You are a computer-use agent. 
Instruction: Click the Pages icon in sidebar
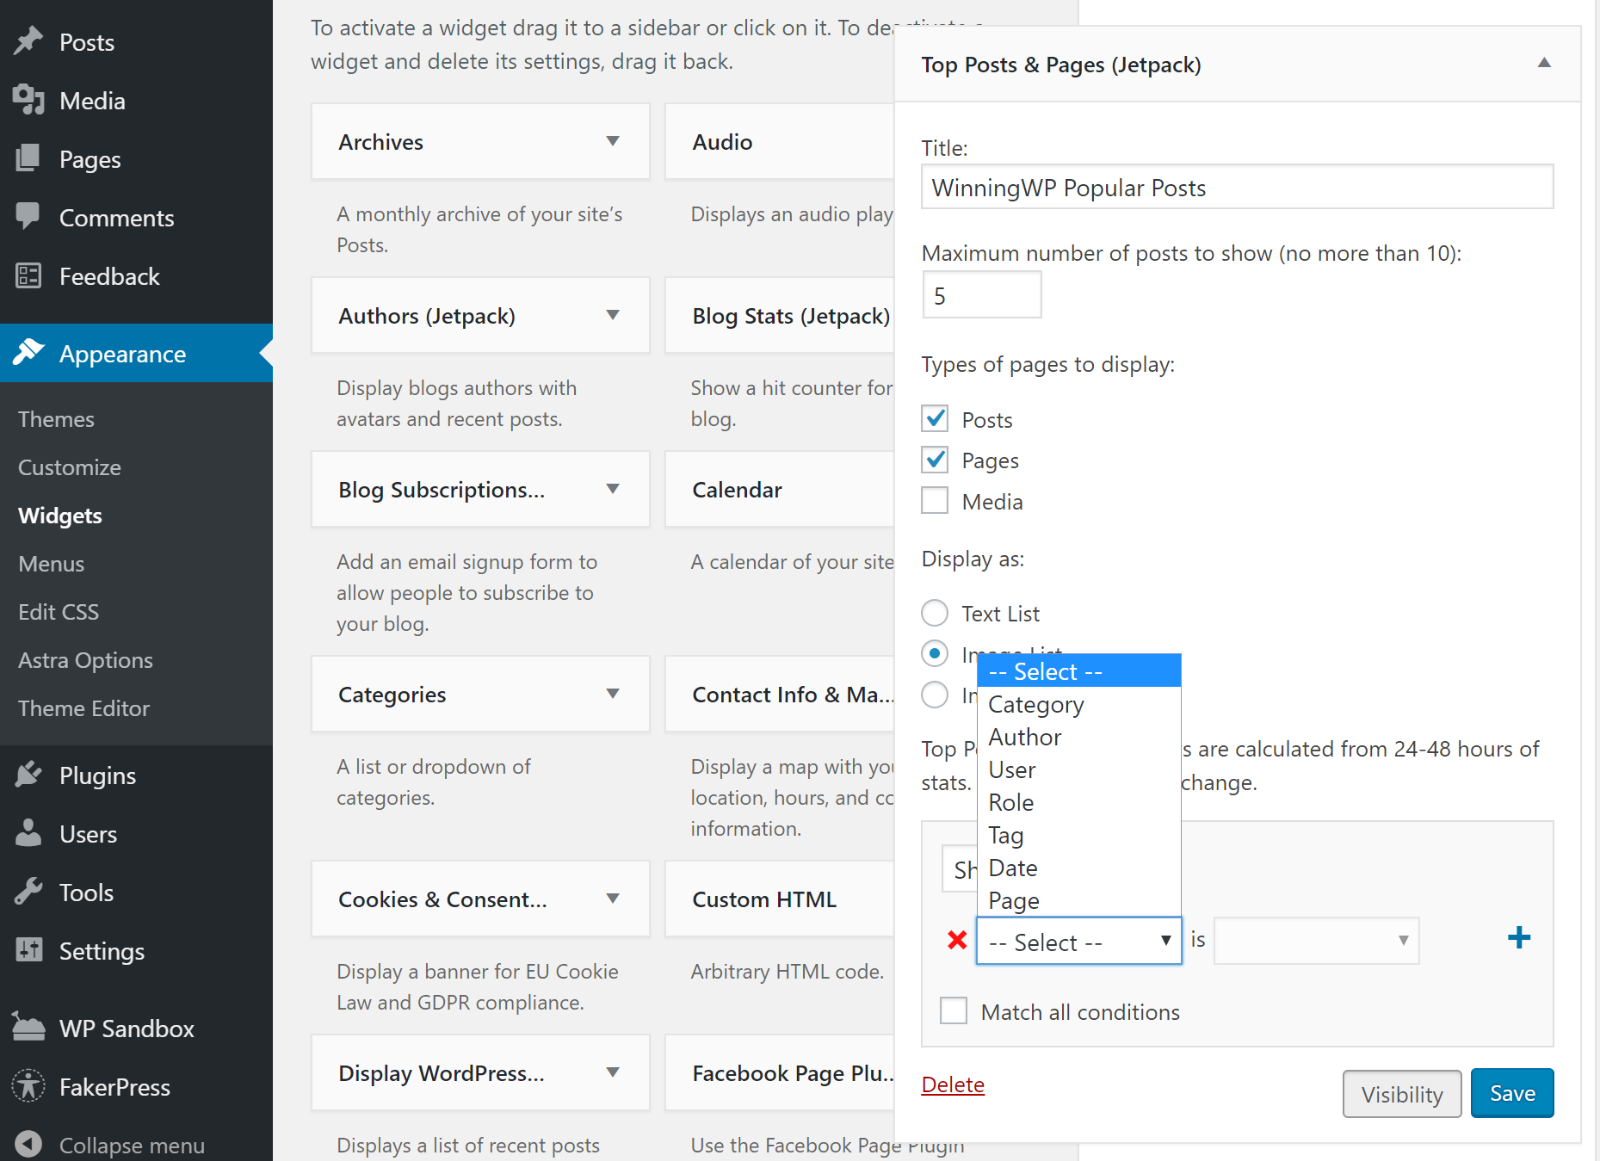29,158
